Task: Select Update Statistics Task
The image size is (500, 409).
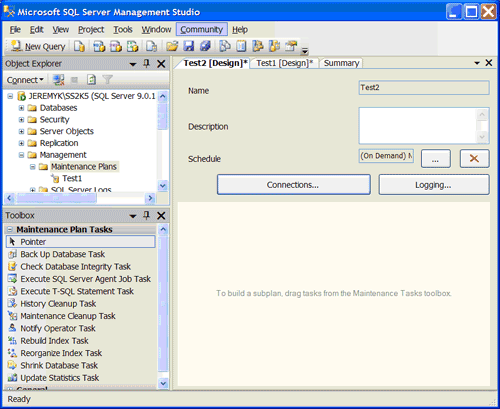Action: 81,377
